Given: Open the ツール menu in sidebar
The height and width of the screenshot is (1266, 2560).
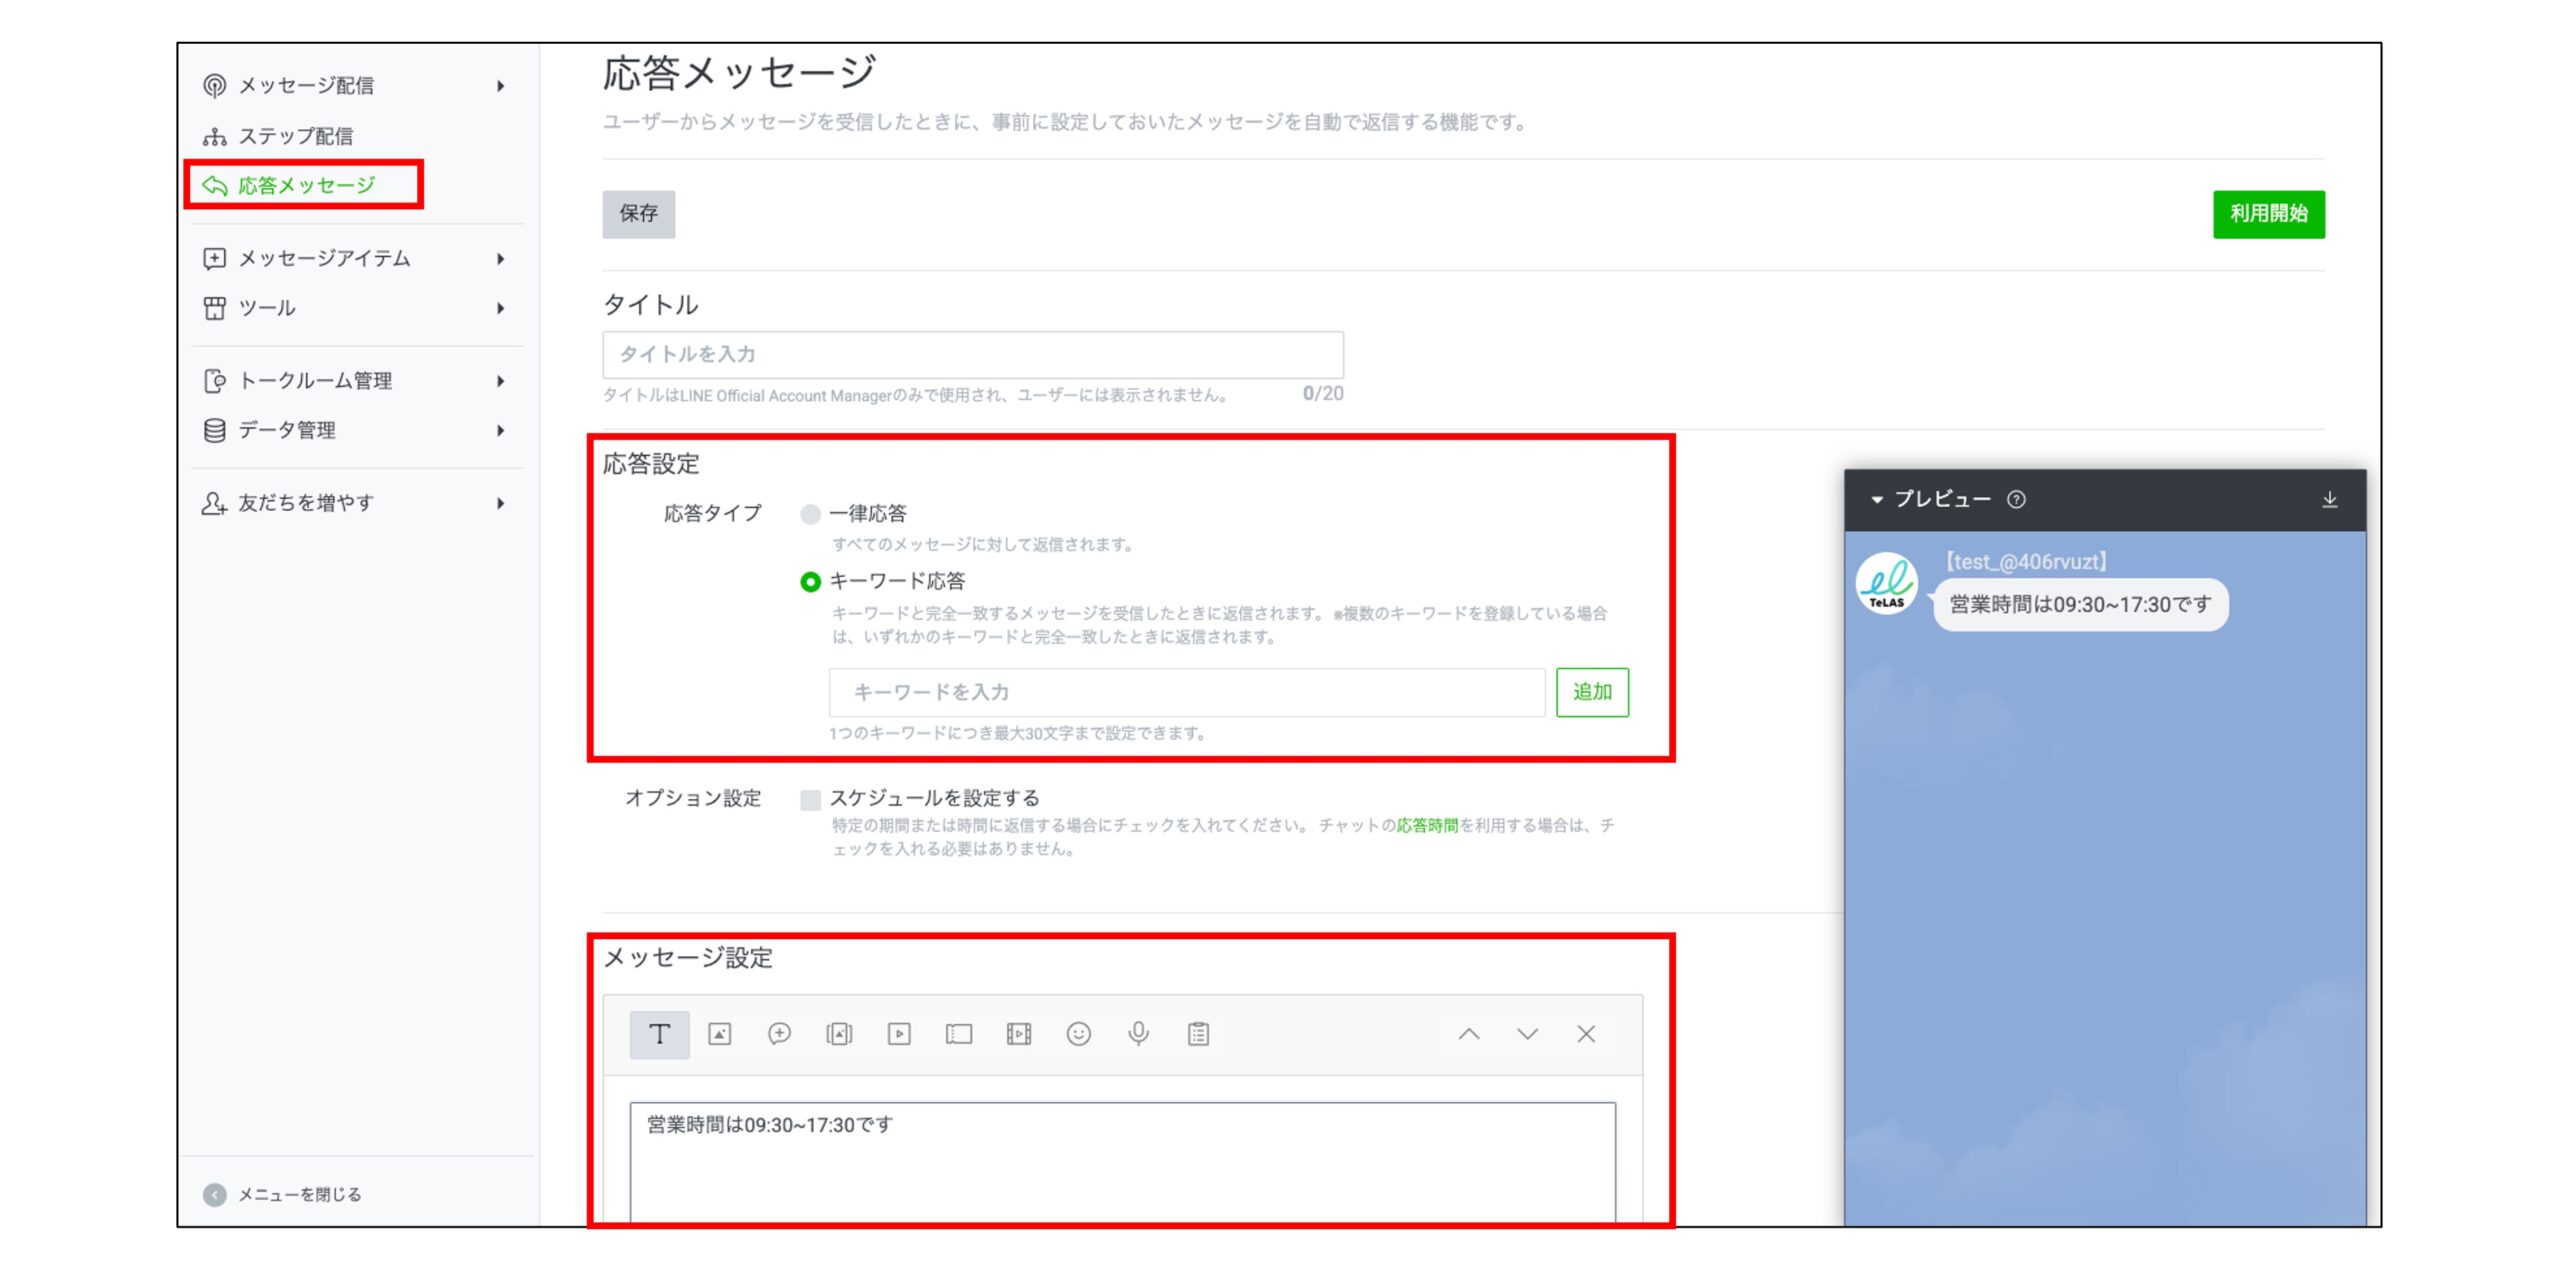Looking at the screenshot, I should pos(266,308).
